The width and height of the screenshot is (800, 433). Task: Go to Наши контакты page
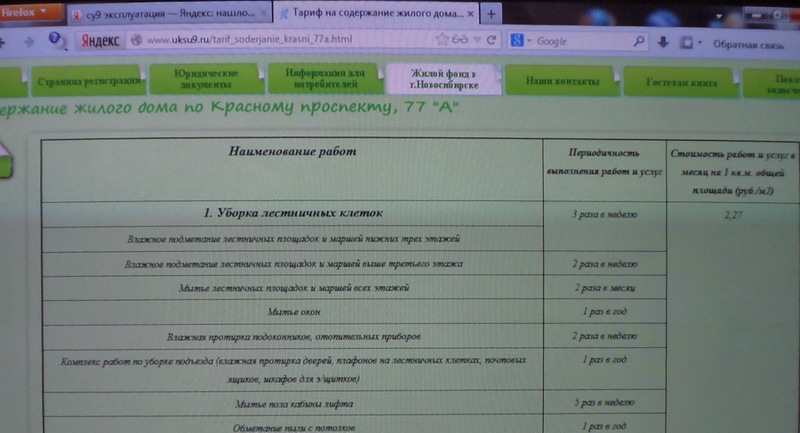pyautogui.click(x=562, y=81)
